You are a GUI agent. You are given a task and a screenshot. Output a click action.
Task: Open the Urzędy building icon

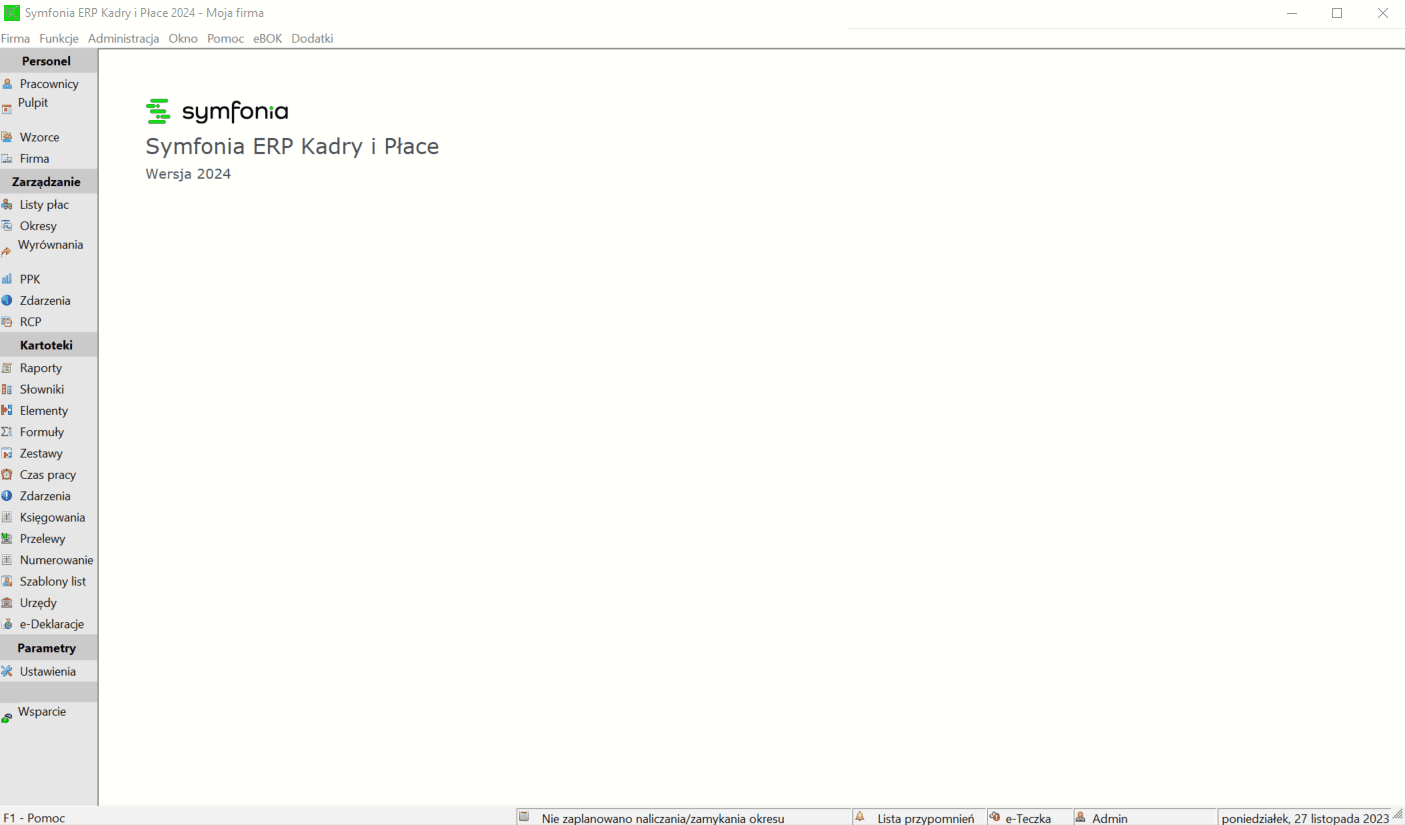[7, 603]
